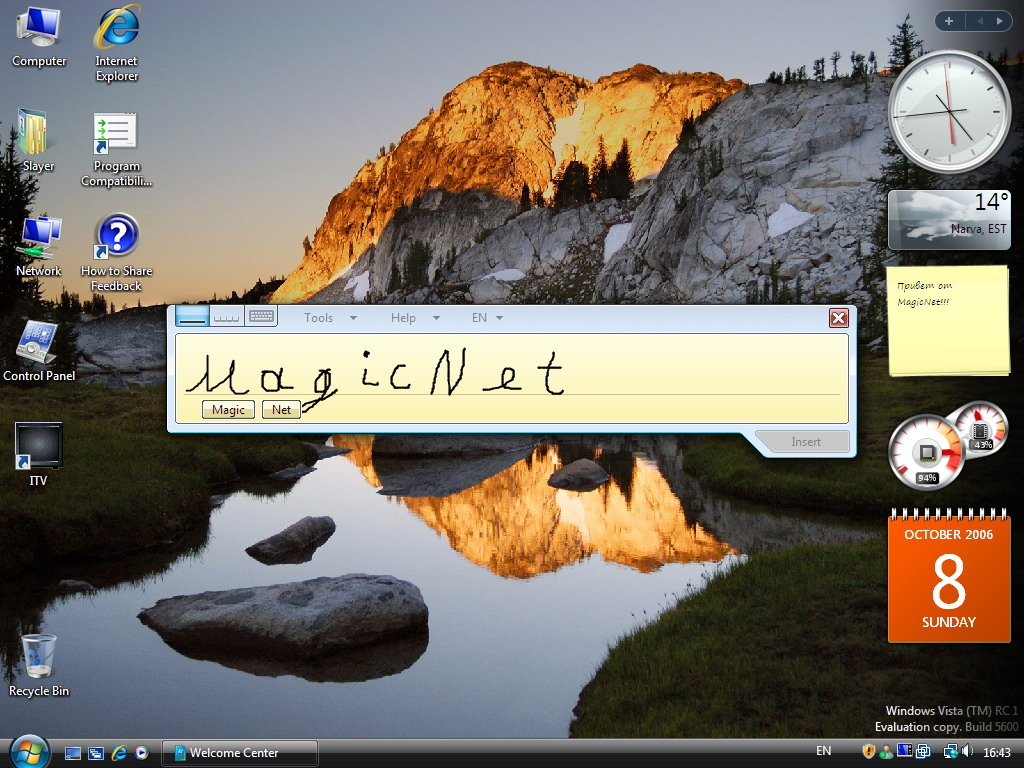This screenshot has width=1024, height=768.
Task: Click the recognized word 'Magic'
Action: click(x=228, y=409)
